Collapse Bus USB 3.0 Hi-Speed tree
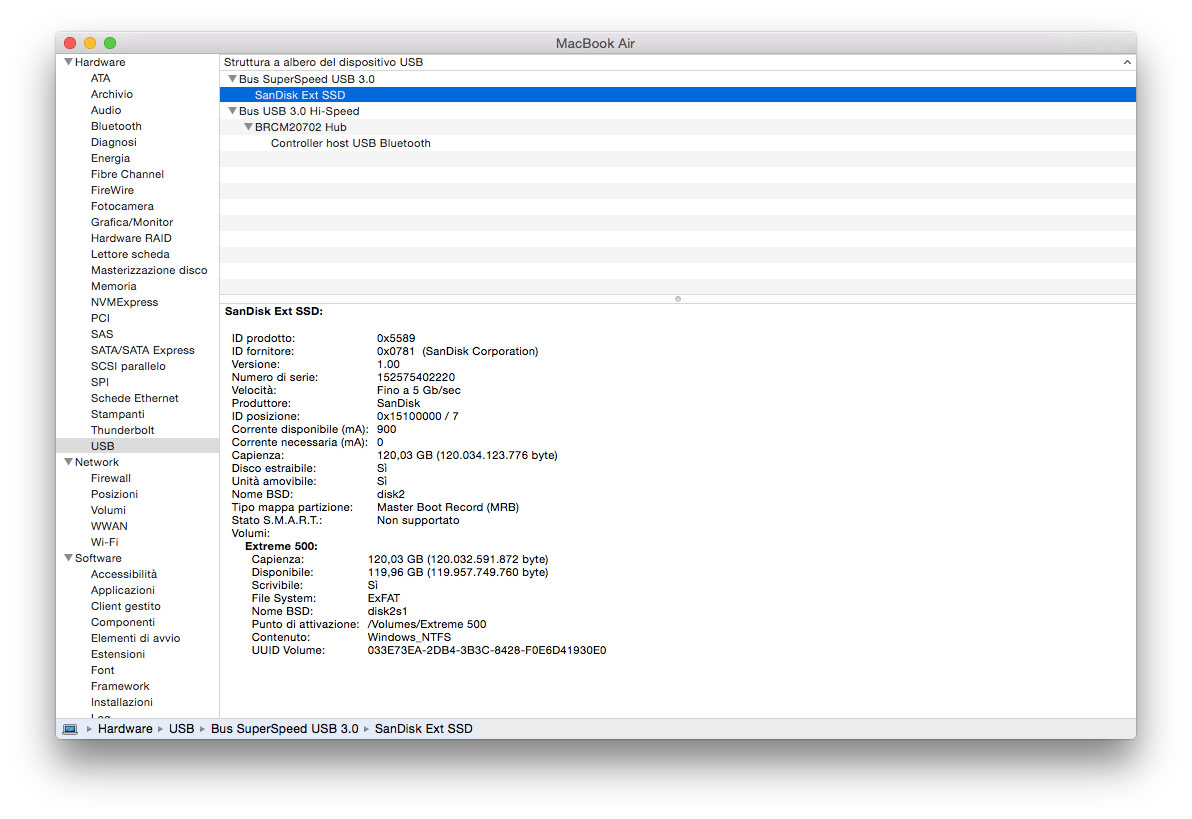Screen dimensions: 1192x819 pyautogui.click(x=233, y=110)
